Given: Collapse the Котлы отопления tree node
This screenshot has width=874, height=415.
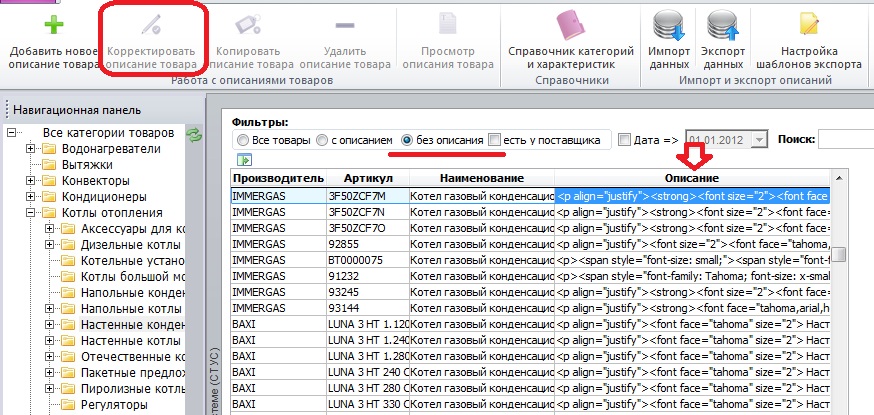Looking at the screenshot, I should point(30,213).
